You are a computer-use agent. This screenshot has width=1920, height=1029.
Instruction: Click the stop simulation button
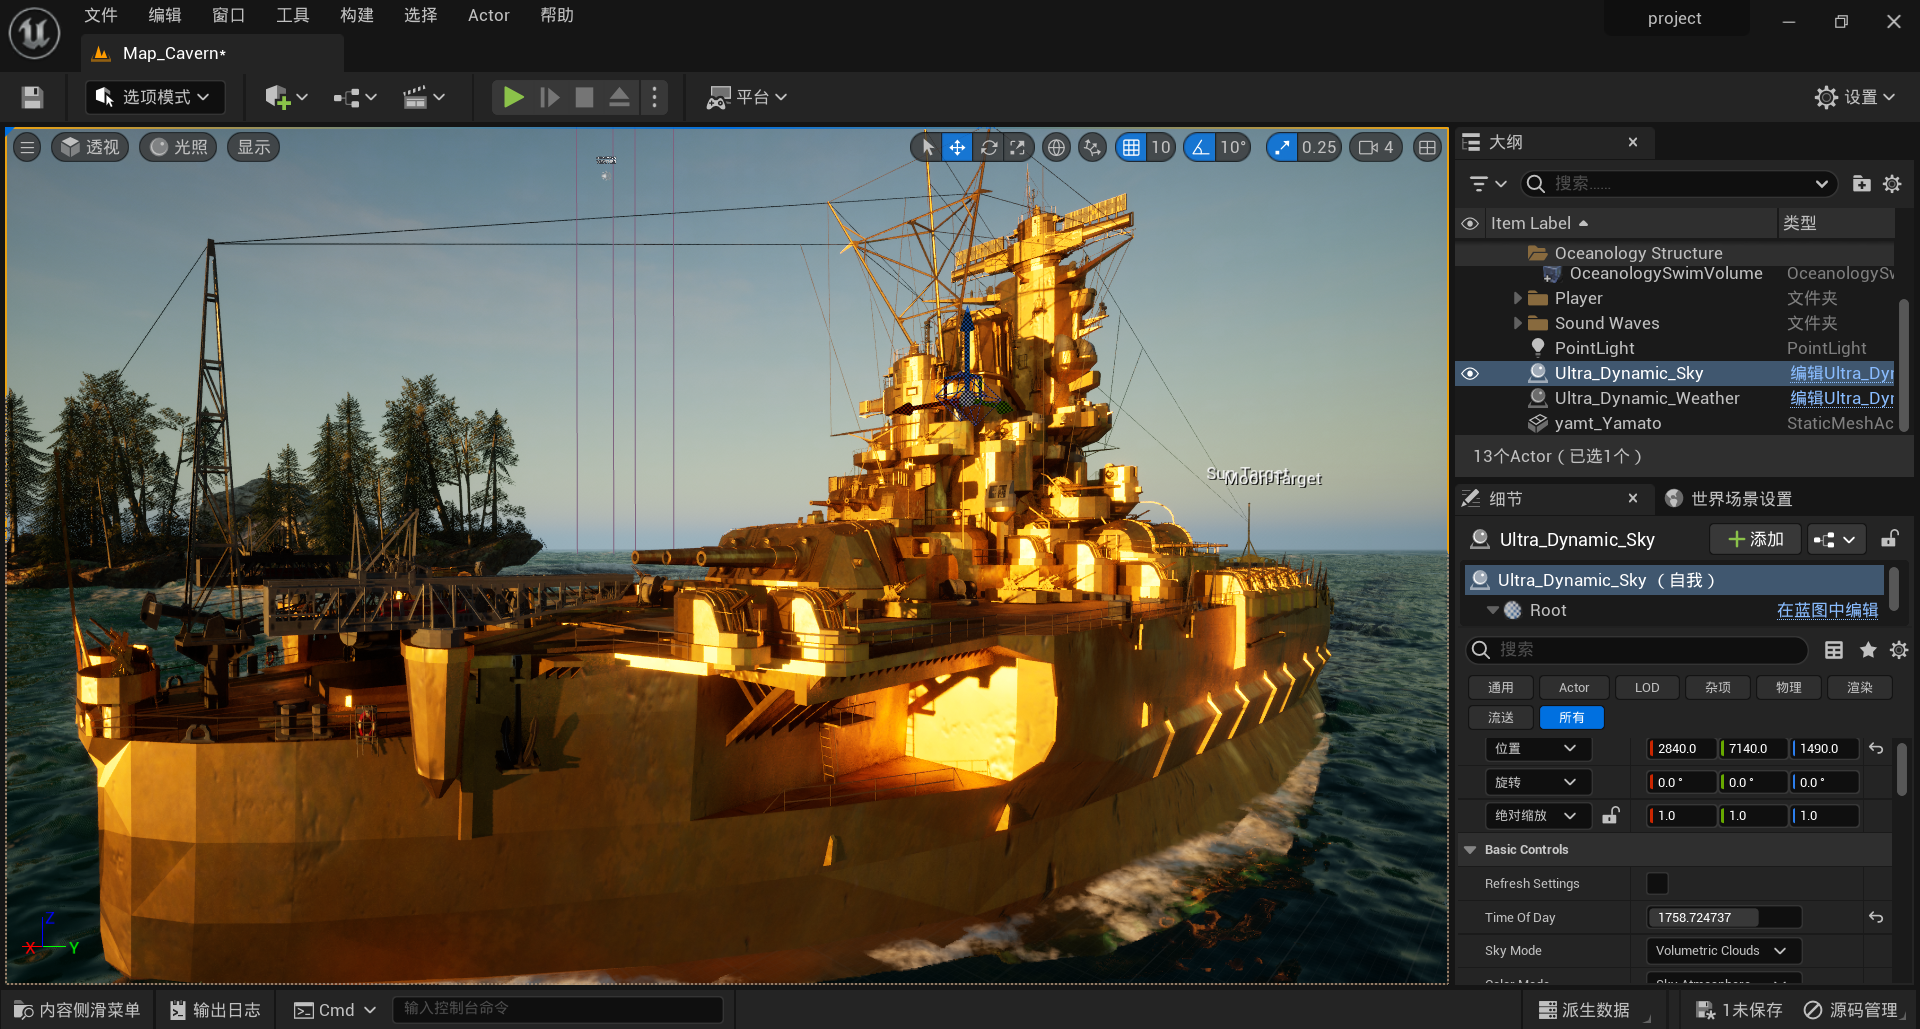click(x=585, y=97)
